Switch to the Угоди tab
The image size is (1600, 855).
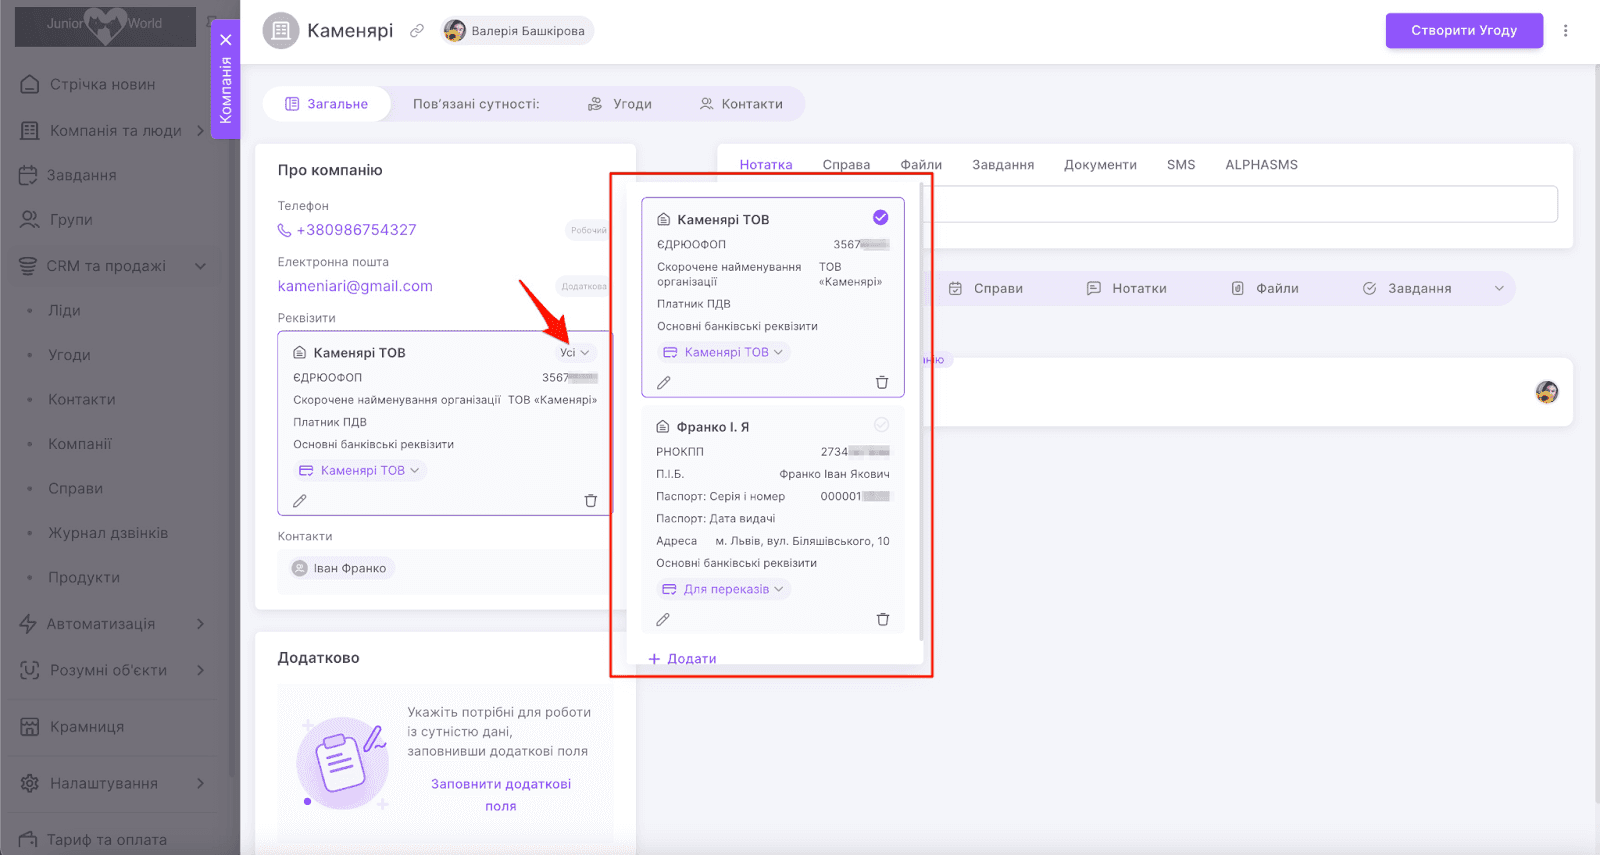(620, 104)
